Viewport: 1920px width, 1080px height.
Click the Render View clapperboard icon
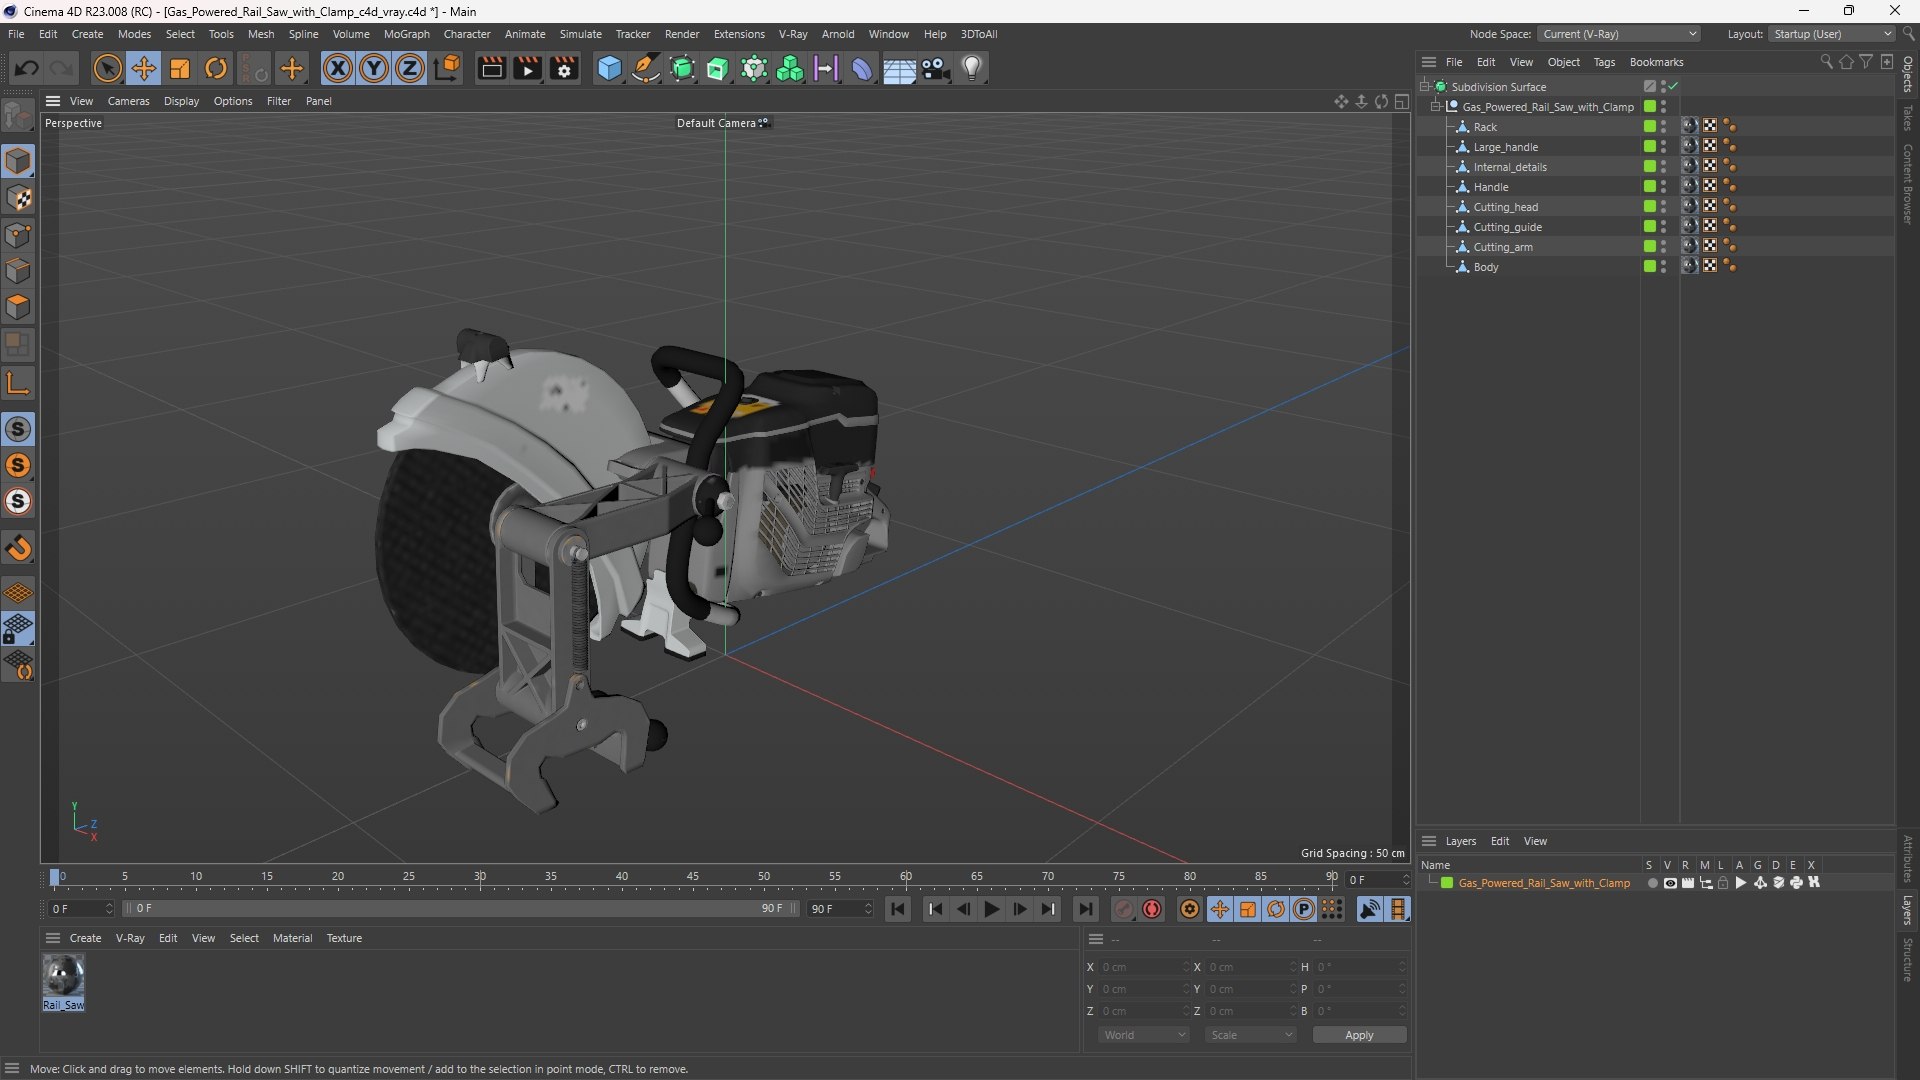[491, 68]
